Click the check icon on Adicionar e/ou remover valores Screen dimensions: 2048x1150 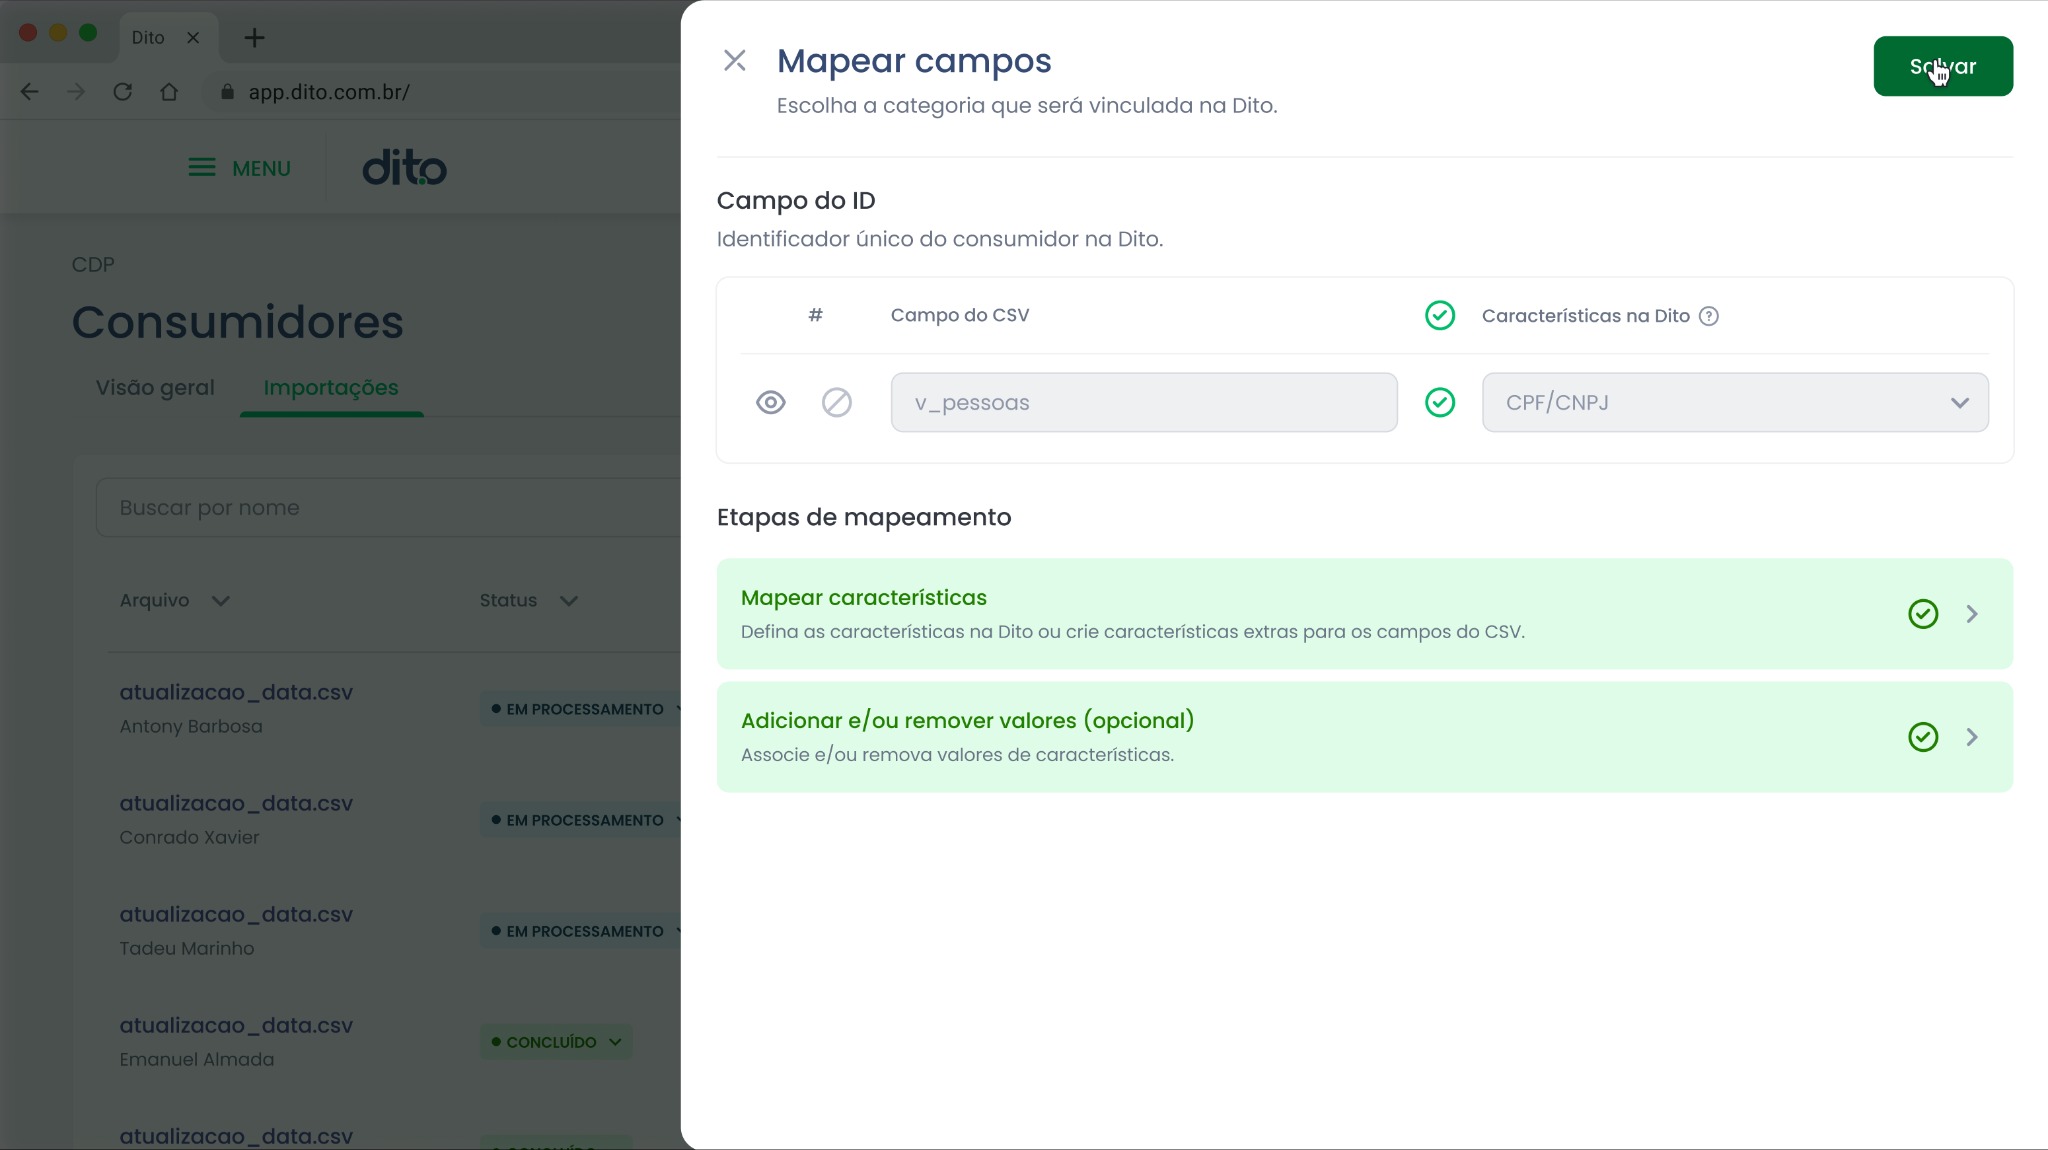(1923, 737)
